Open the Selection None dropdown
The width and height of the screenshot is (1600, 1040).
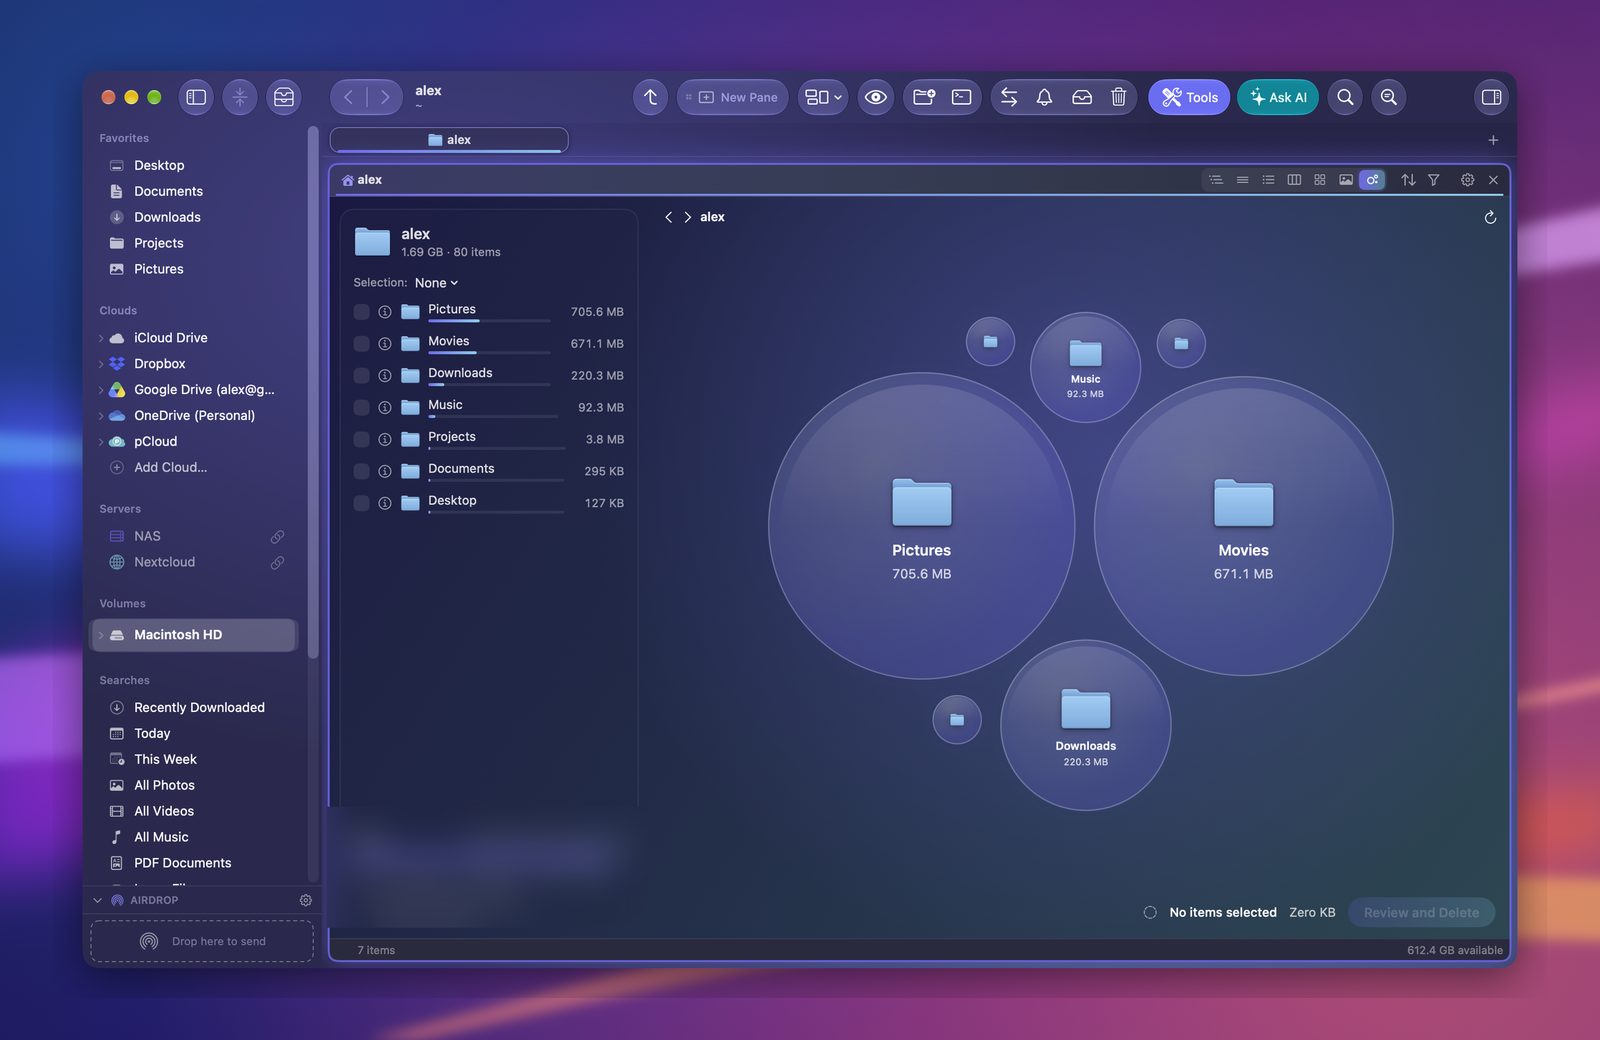tap(436, 283)
